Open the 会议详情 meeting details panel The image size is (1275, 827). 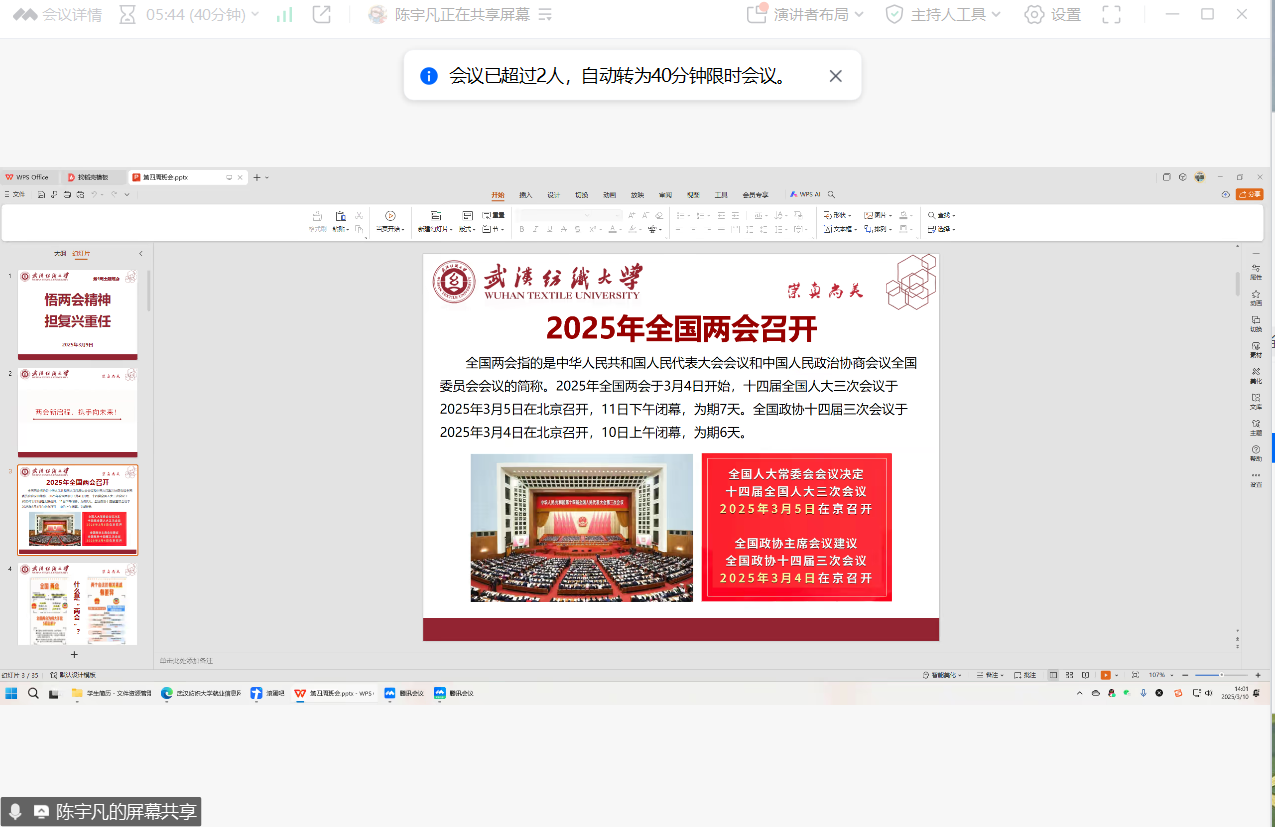click(58, 15)
